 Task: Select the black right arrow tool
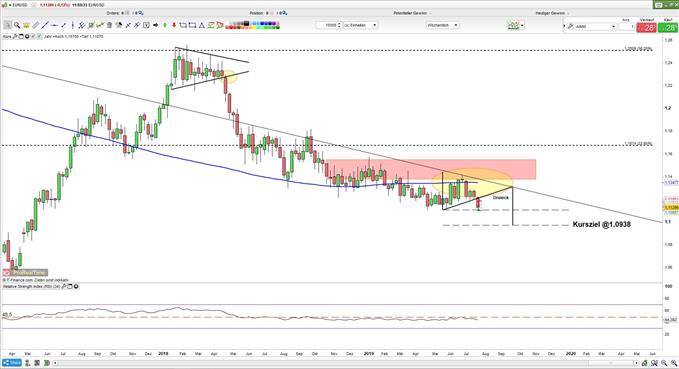tap(155, 25)
